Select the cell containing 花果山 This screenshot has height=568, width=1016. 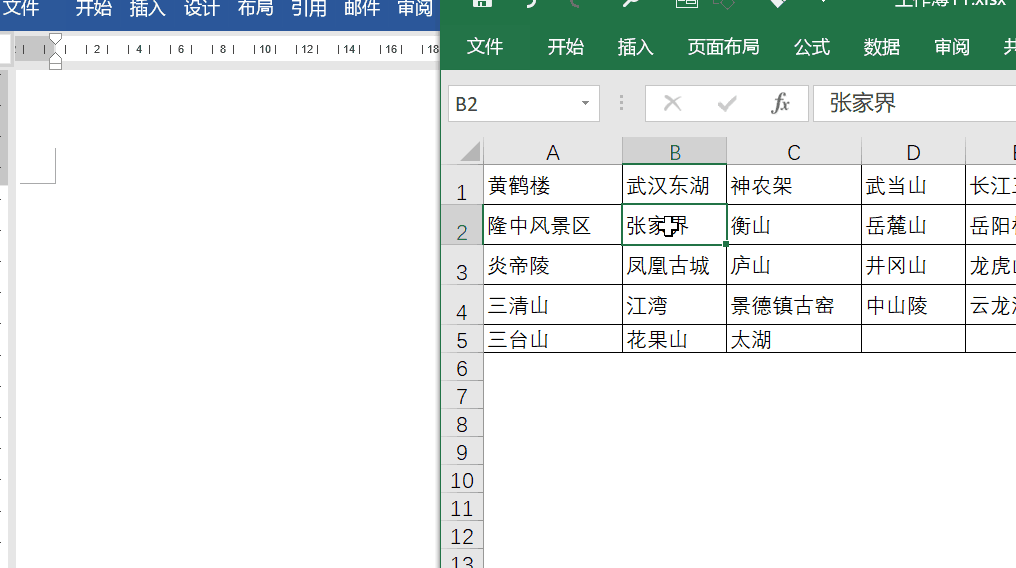675,339
